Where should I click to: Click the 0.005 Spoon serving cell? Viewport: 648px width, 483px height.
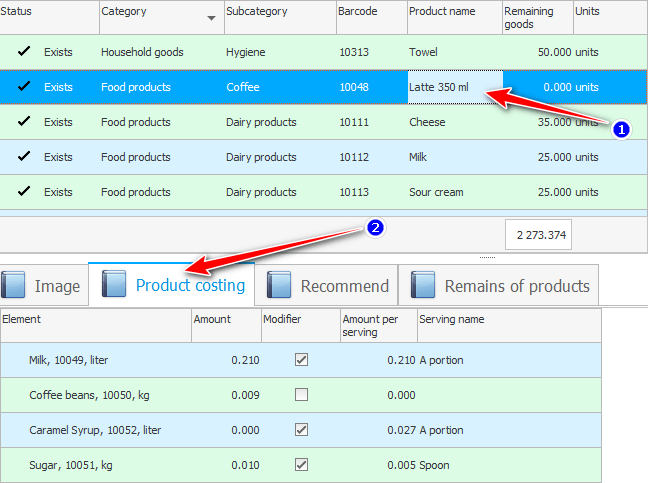418,465
